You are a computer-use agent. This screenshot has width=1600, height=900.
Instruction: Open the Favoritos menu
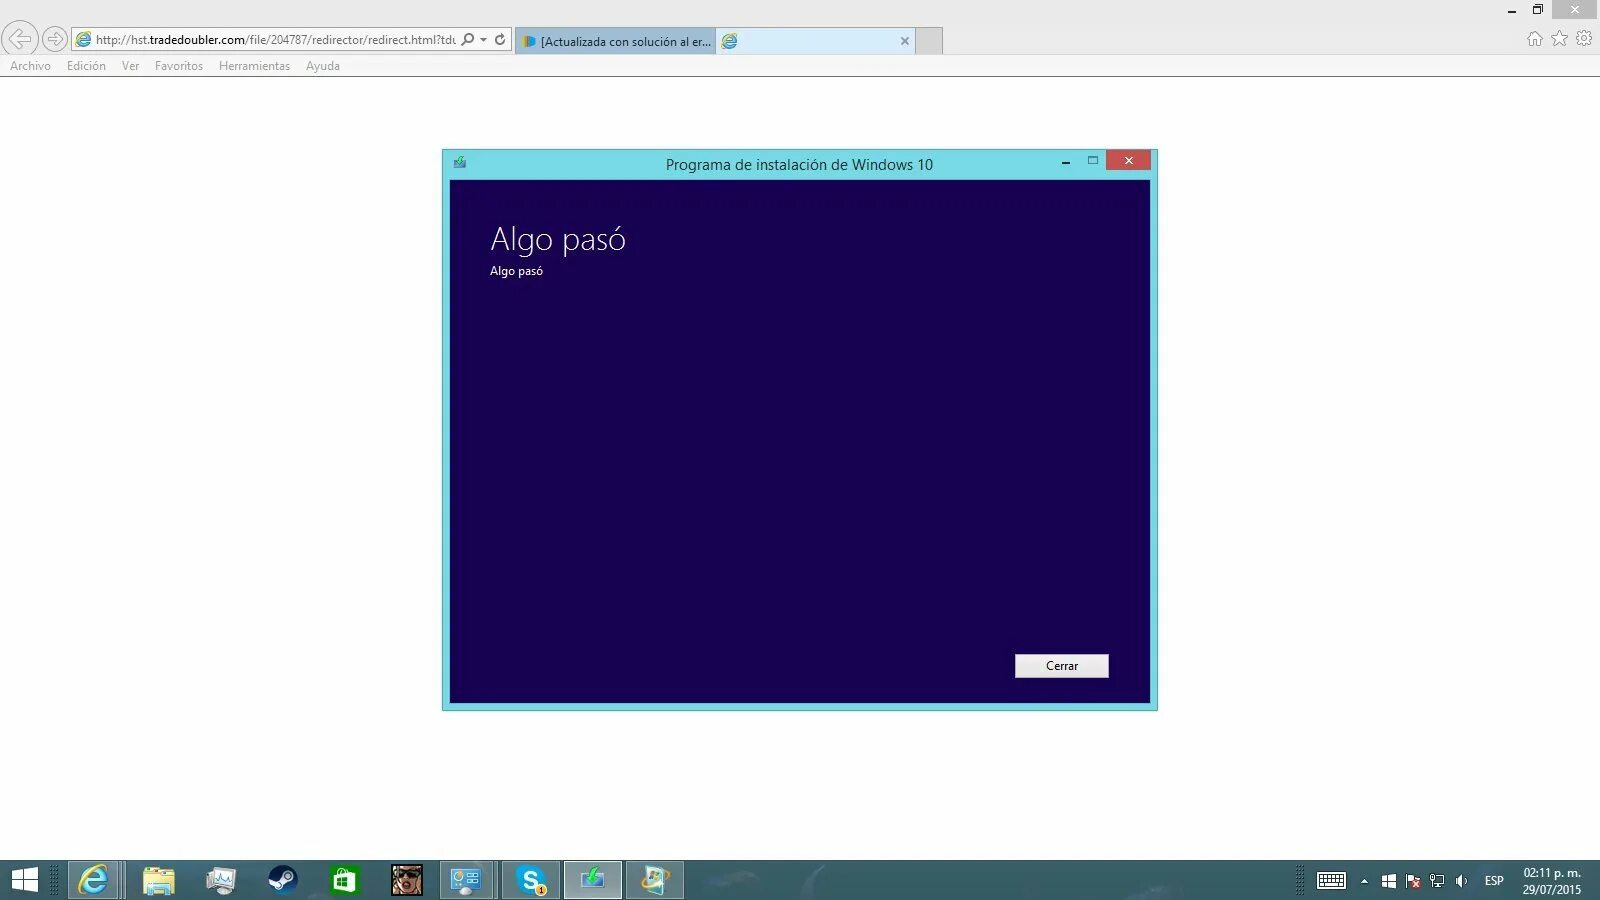click(179, 66)
